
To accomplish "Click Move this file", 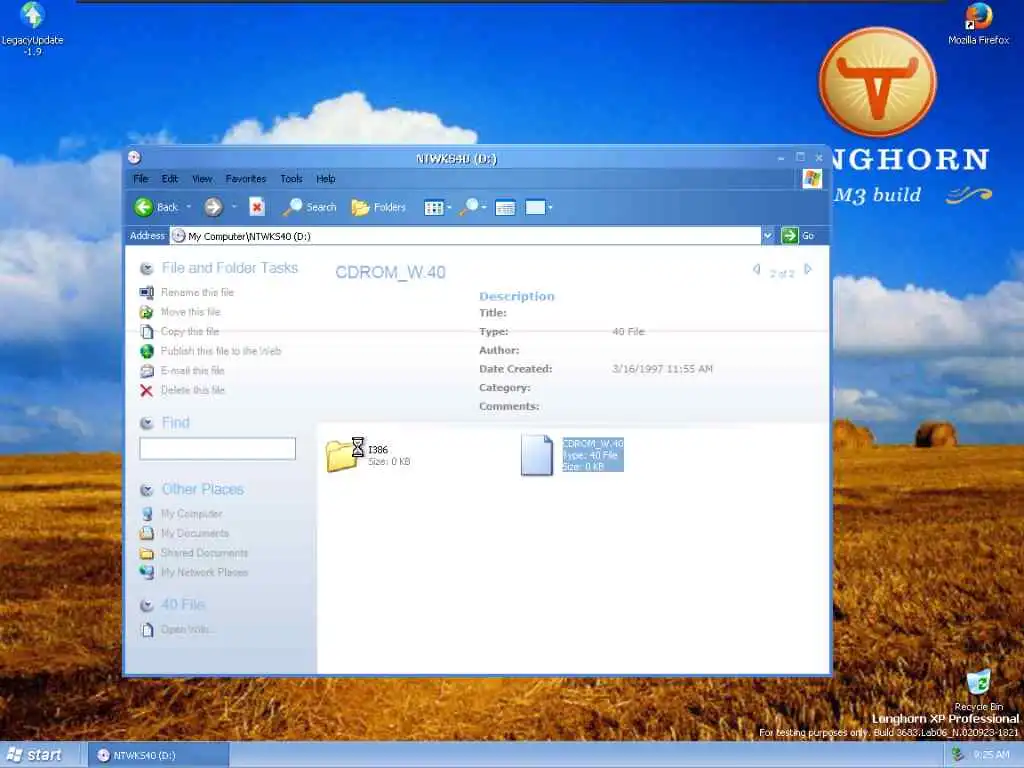I will click(191, 312).
